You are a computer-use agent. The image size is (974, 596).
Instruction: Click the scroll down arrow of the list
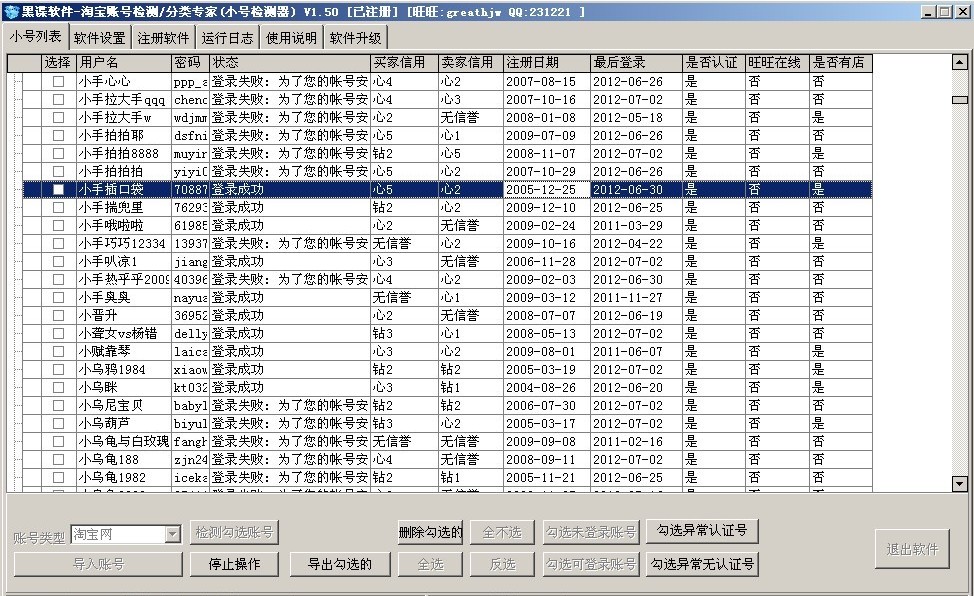pyautogui.click(x=960, y=484)
